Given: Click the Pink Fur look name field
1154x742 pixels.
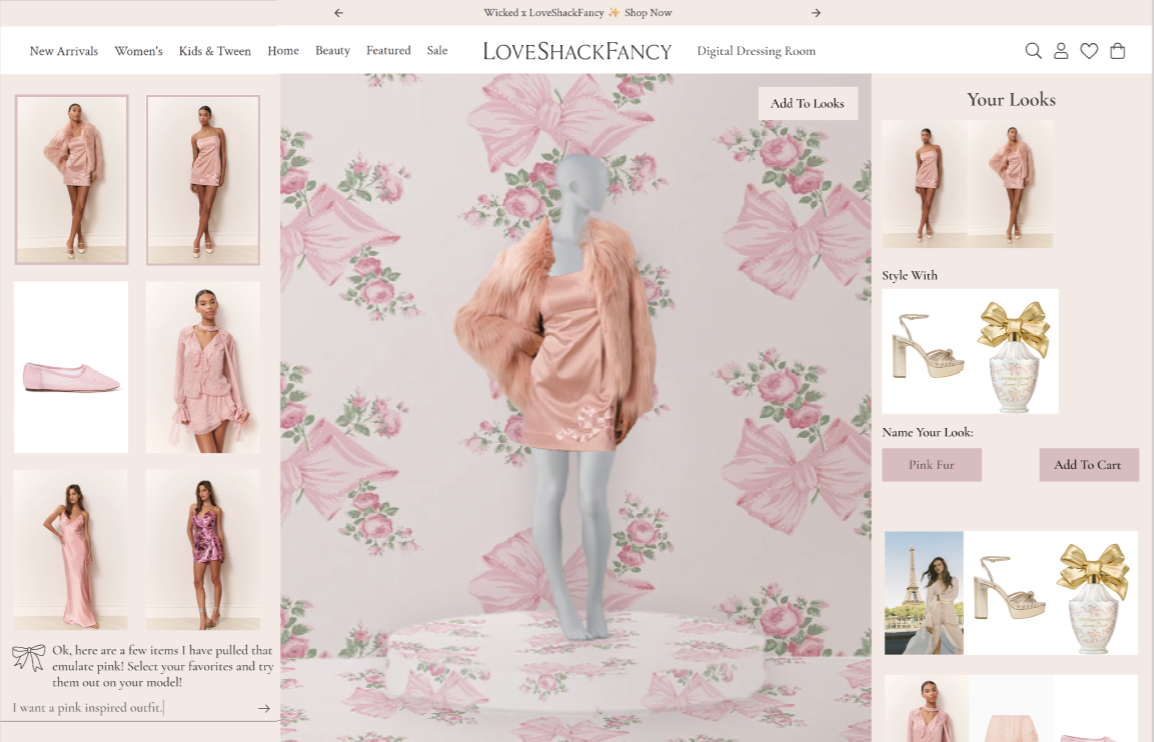Looking at the screenshot, I should pyautogui.click(x=932, y=465).
